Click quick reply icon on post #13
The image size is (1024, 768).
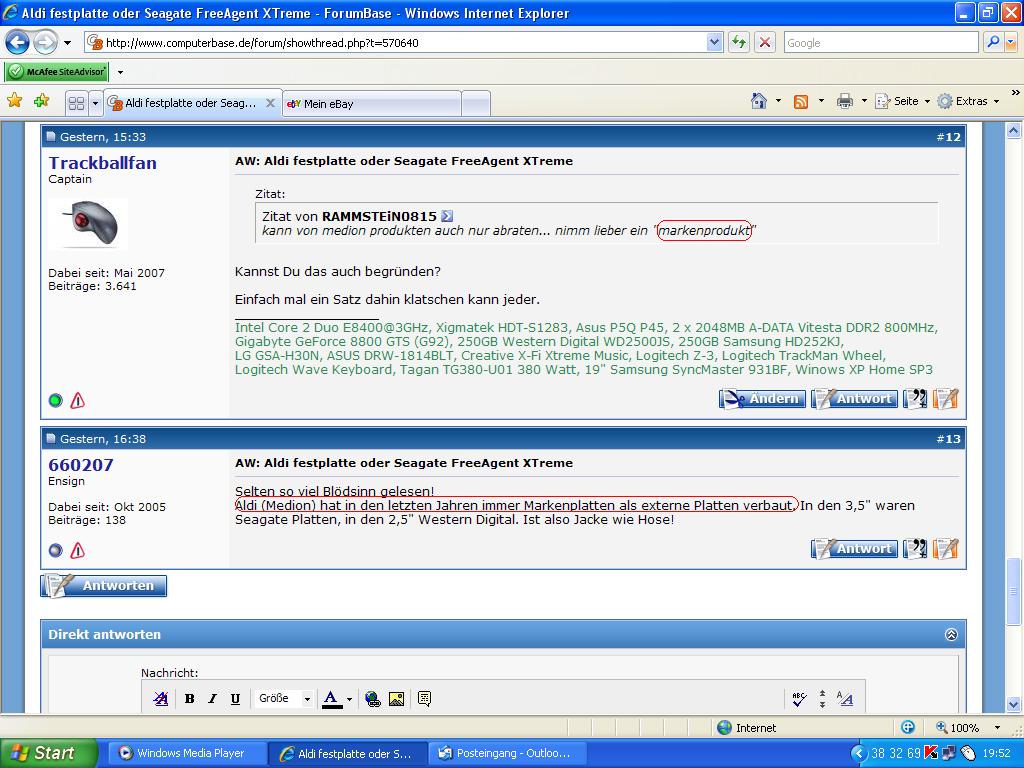click(946, 549)
